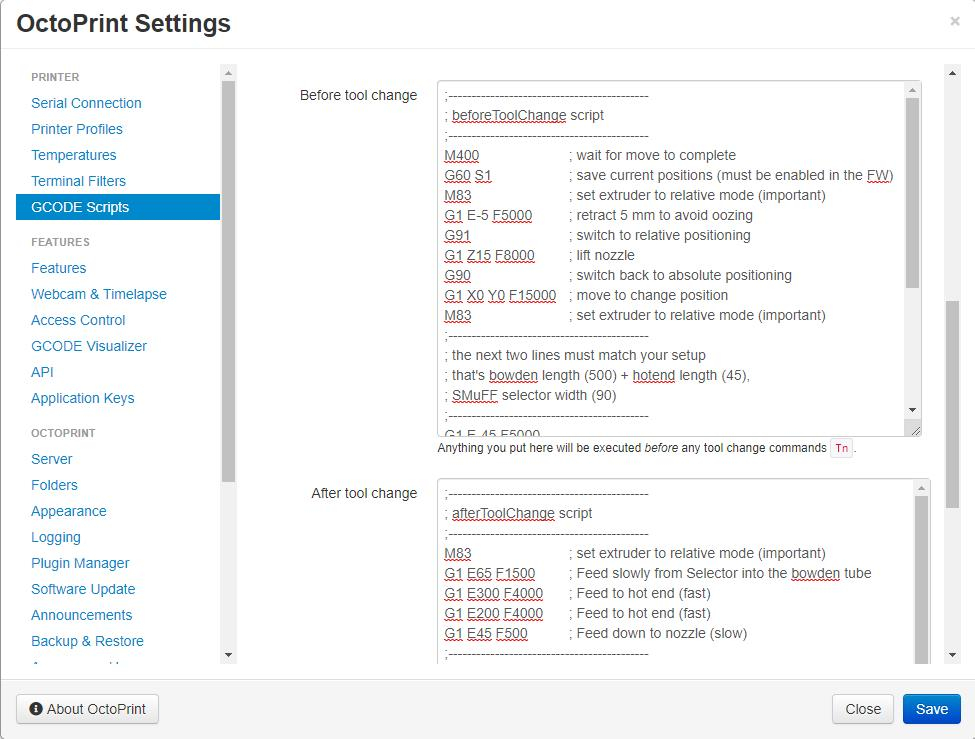
Task: Click the main content scrollbar thumb
Action: pos(952,404)
